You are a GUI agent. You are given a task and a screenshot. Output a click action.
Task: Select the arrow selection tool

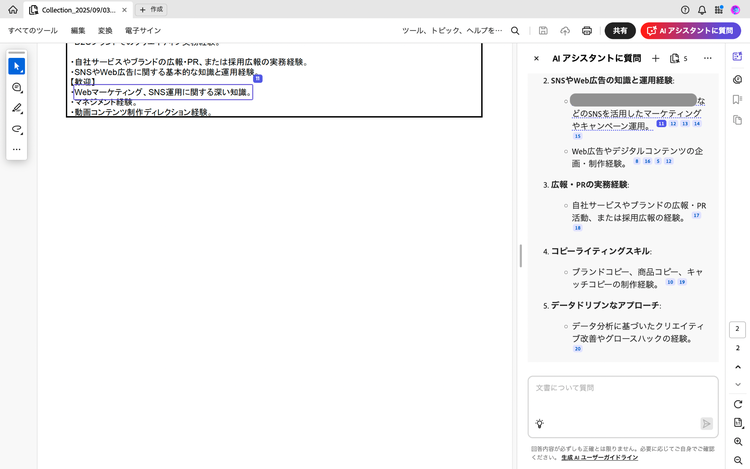(x=17, y=66)
